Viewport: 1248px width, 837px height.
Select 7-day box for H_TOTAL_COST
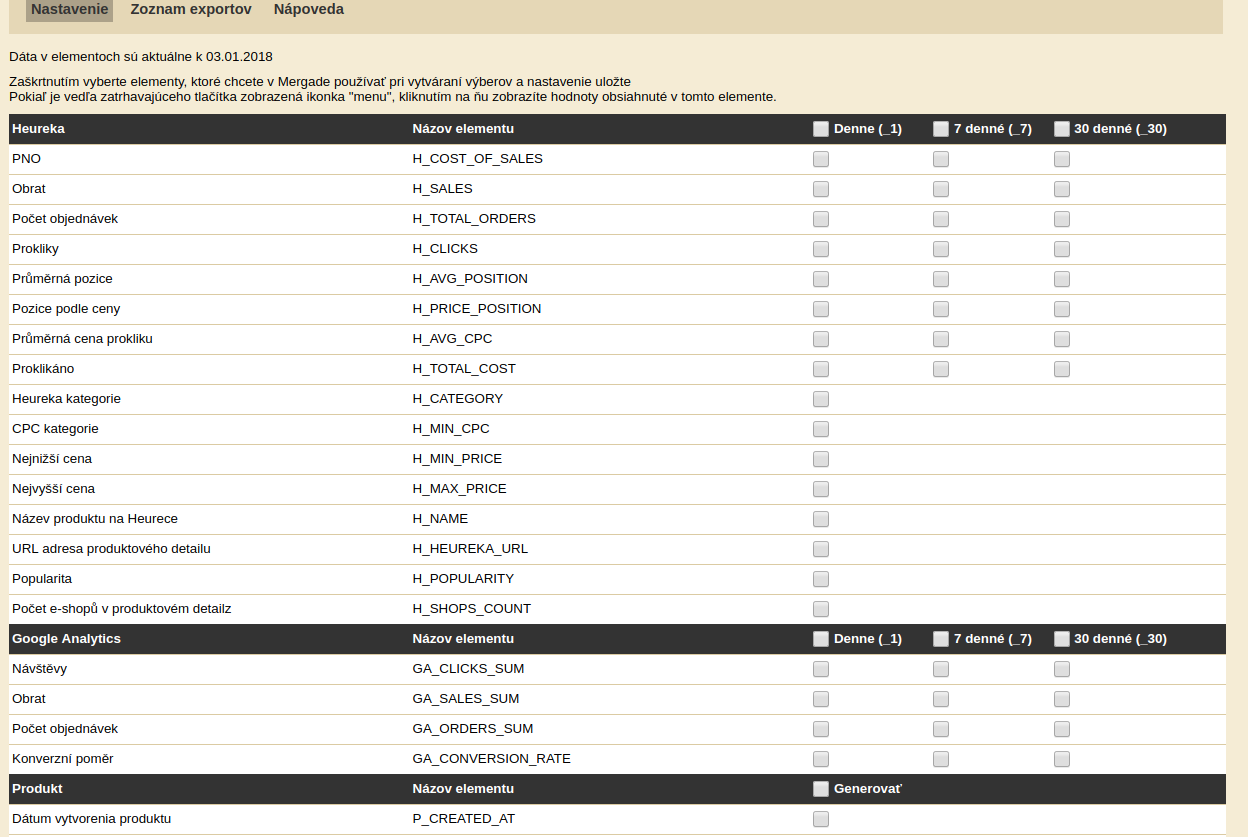click(941, 369)
